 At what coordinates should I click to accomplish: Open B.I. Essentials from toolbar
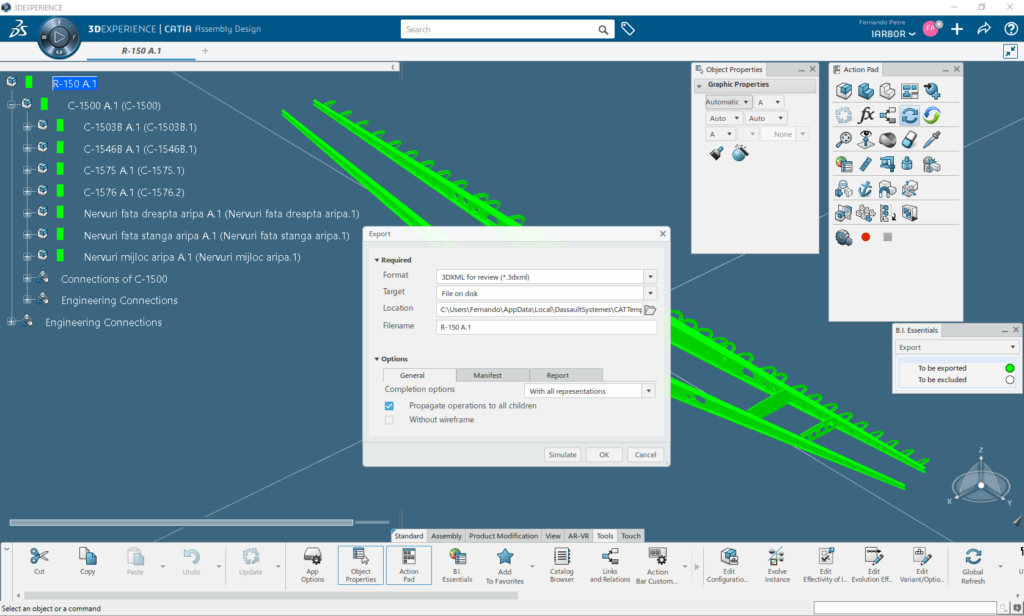pyautogui.click(x=457, y=564)
